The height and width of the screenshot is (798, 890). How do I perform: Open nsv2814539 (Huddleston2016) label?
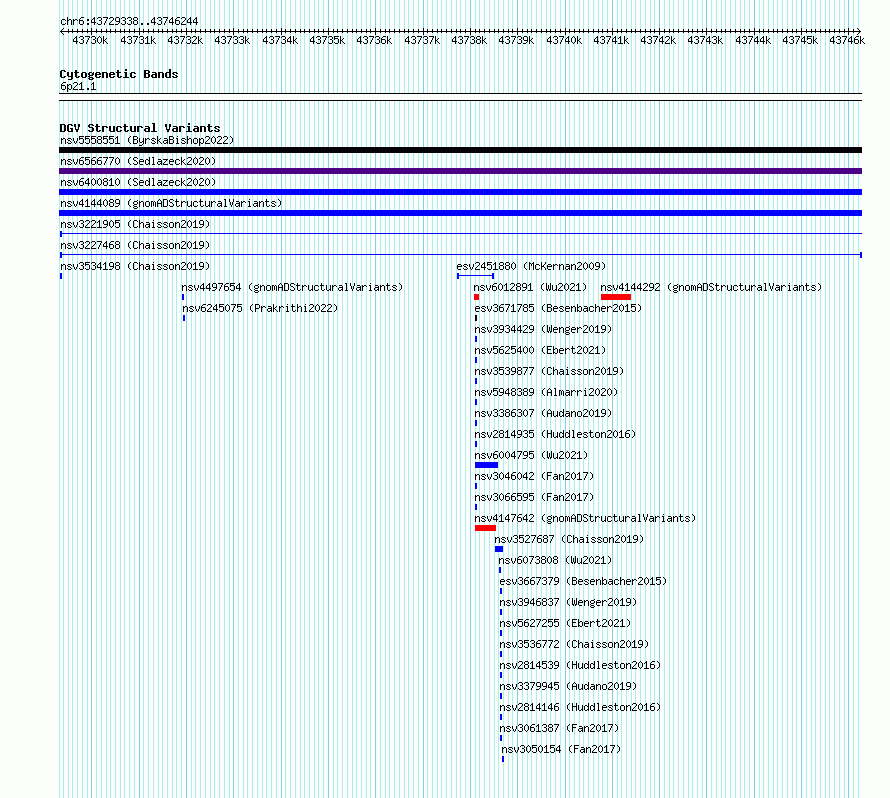click(580, 665)
